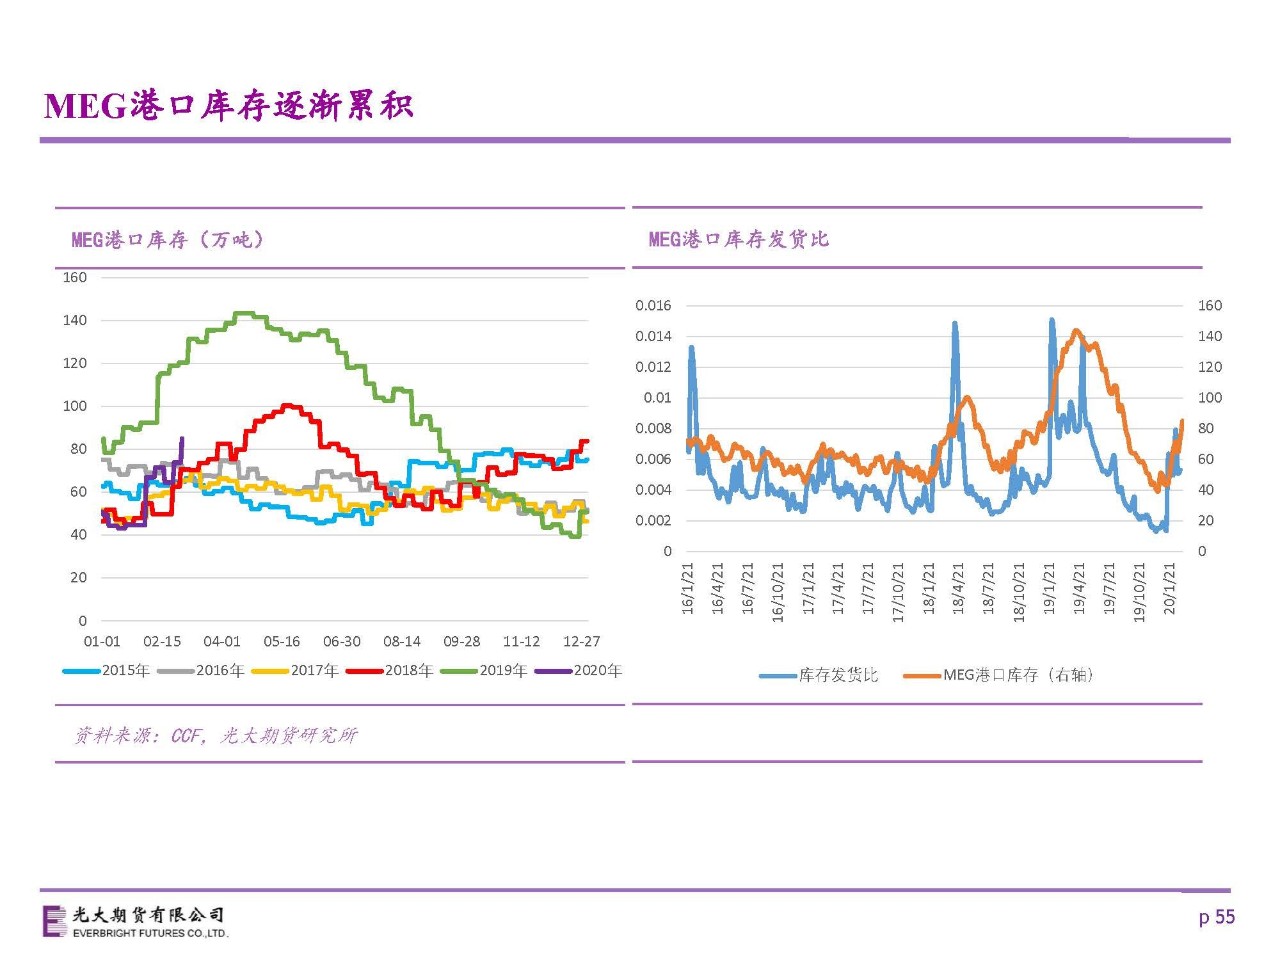Image resolution: width=1280 pixels, height=960 pixels.
Task: Click the right chart axis value "0.002"
Action: click(x=653, y=520)
